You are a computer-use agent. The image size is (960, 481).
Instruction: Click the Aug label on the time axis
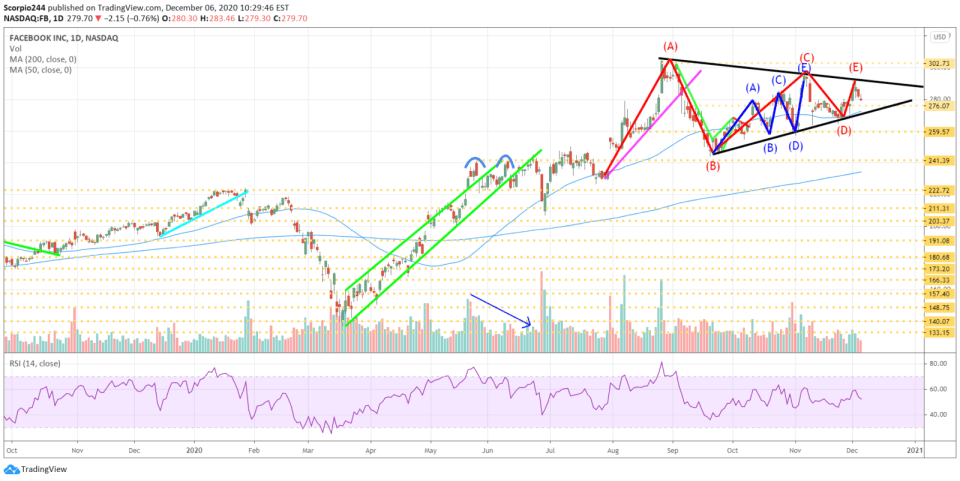click(x=612, y=450)
